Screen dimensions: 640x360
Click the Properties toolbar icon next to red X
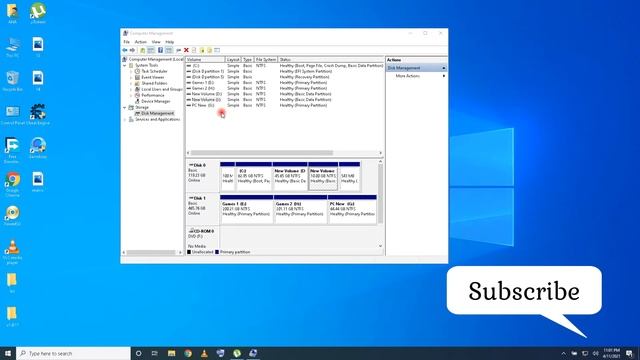pyautogui.click(x=194, y=50)
